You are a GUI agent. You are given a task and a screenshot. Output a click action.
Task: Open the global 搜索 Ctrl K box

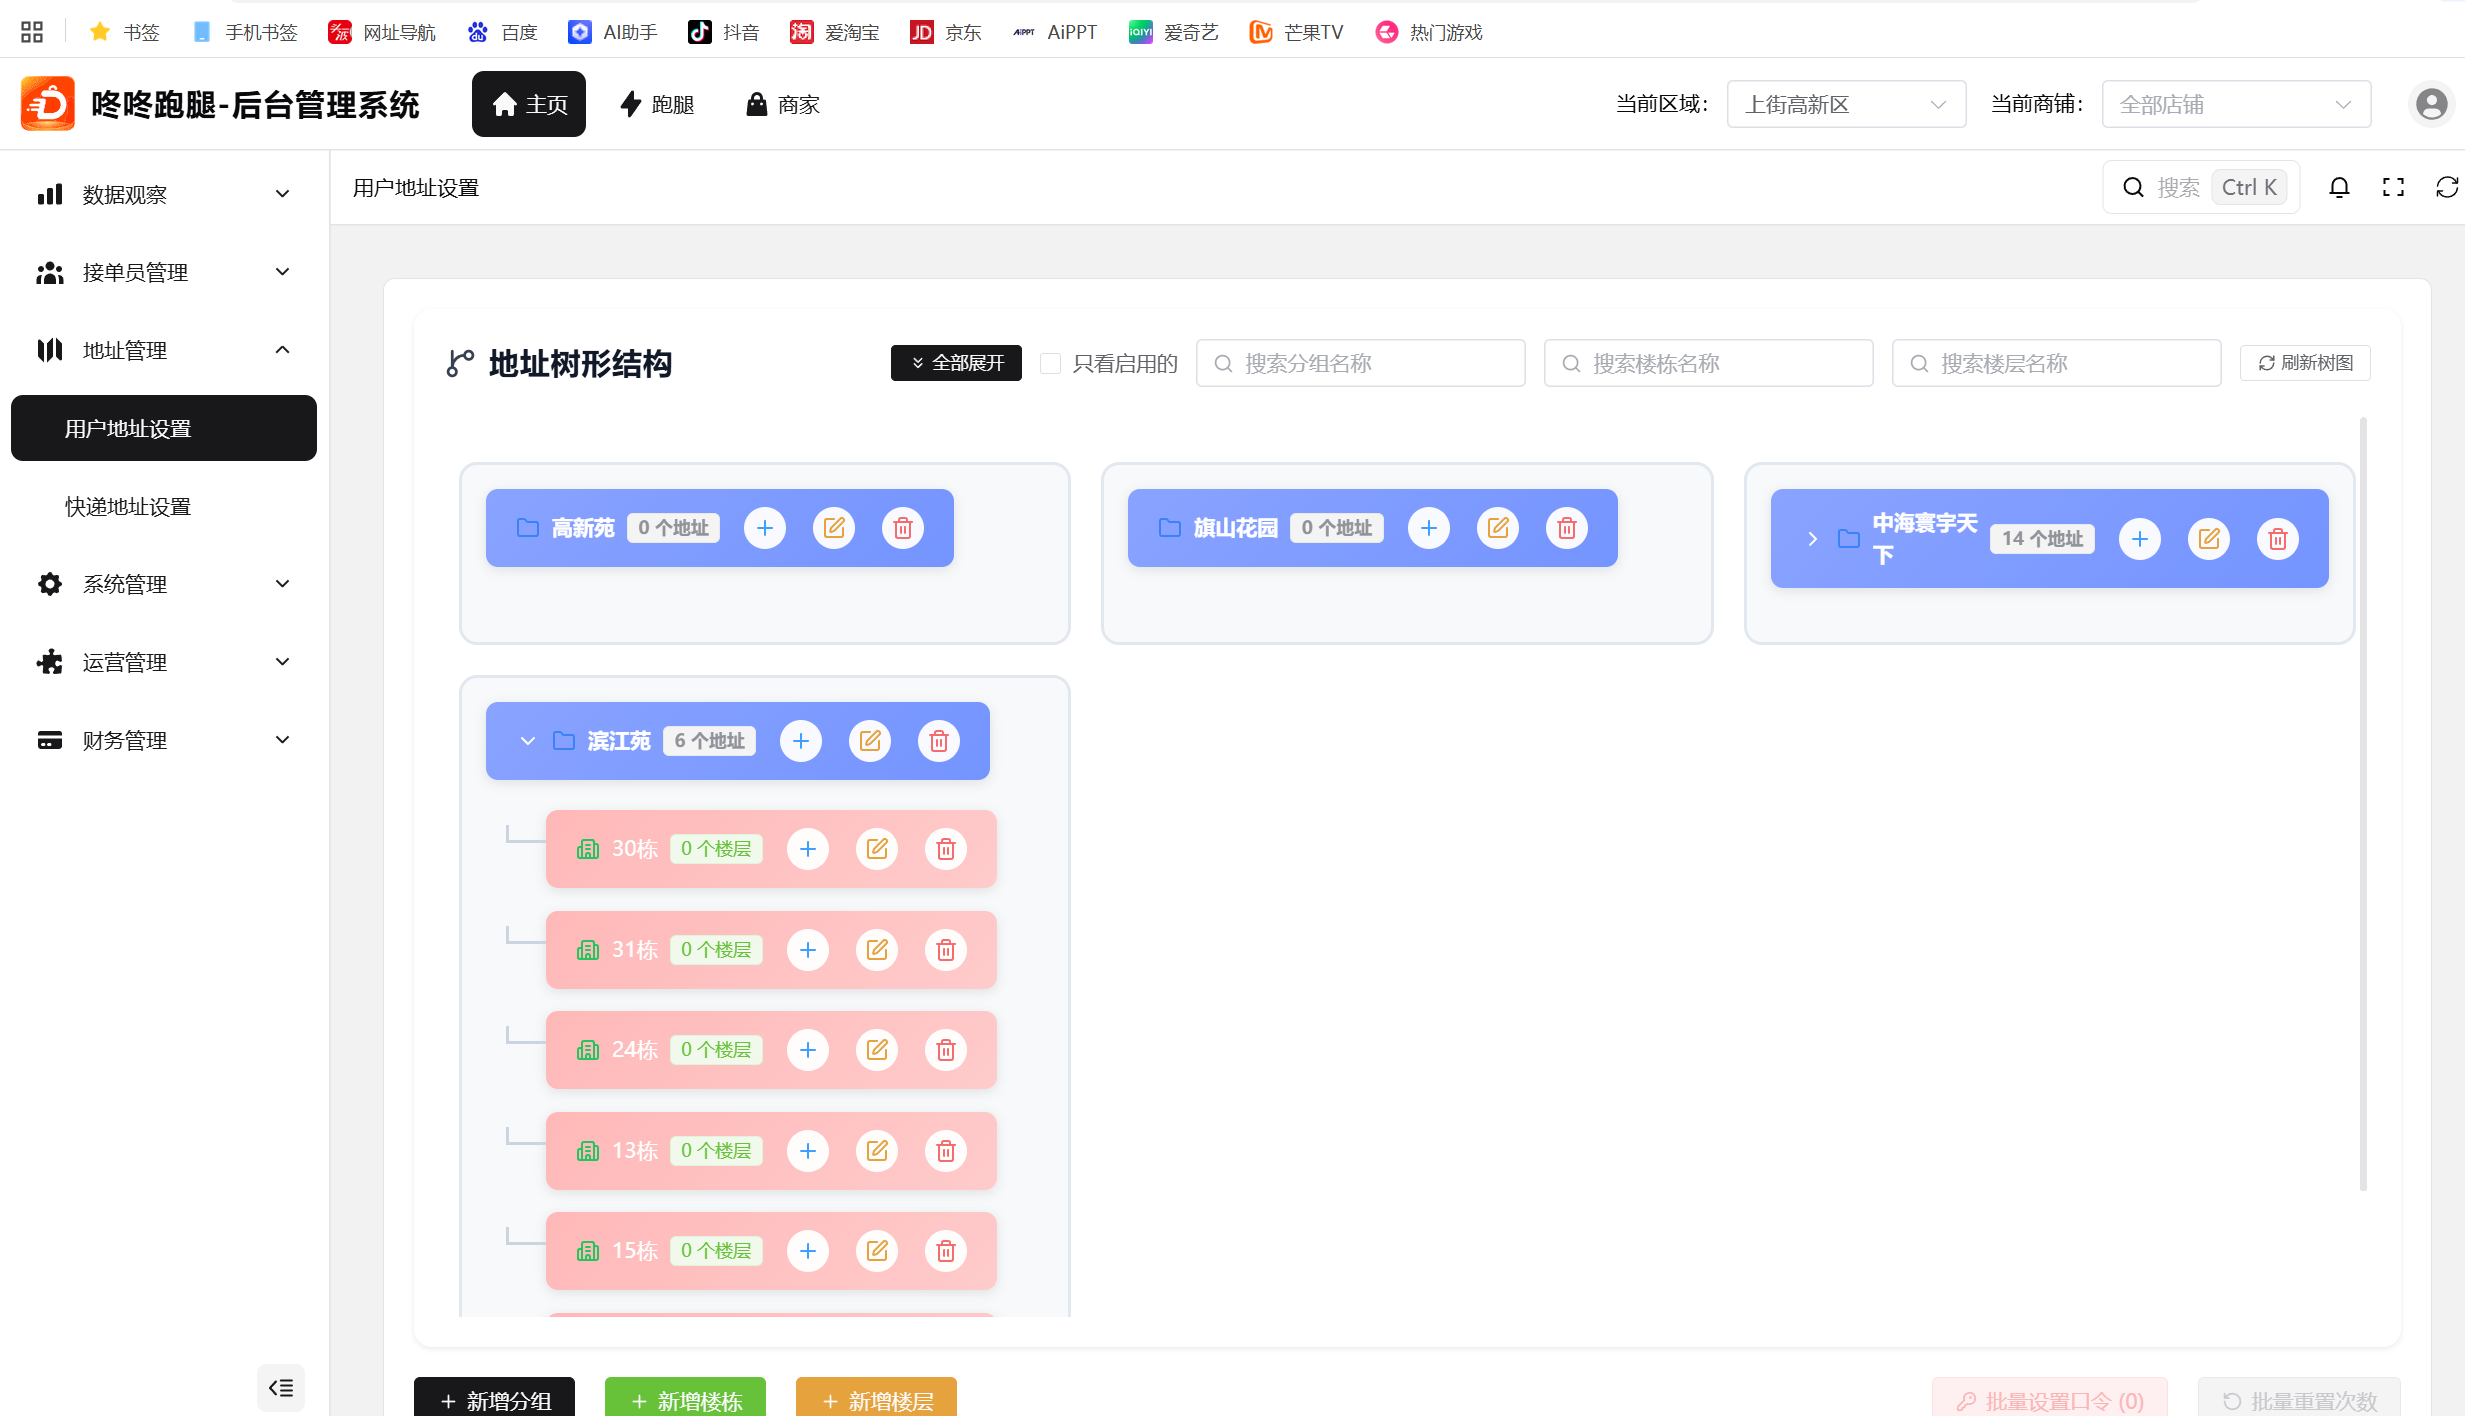click(x=2201, y=187)
